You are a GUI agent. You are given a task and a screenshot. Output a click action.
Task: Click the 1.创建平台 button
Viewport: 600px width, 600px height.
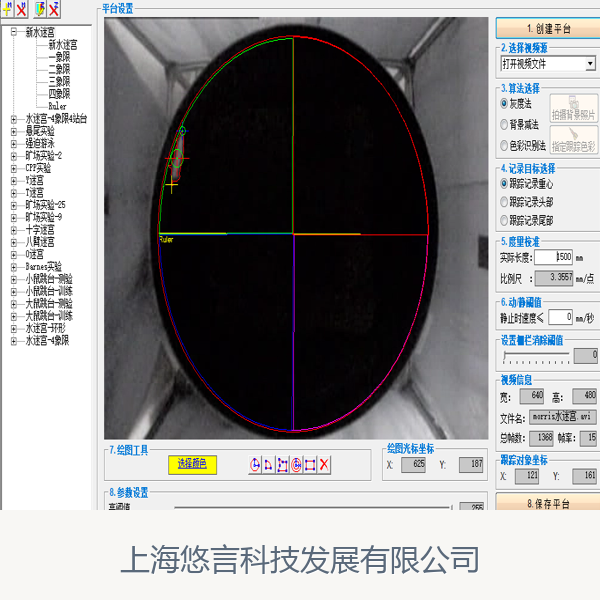point(548,28)
